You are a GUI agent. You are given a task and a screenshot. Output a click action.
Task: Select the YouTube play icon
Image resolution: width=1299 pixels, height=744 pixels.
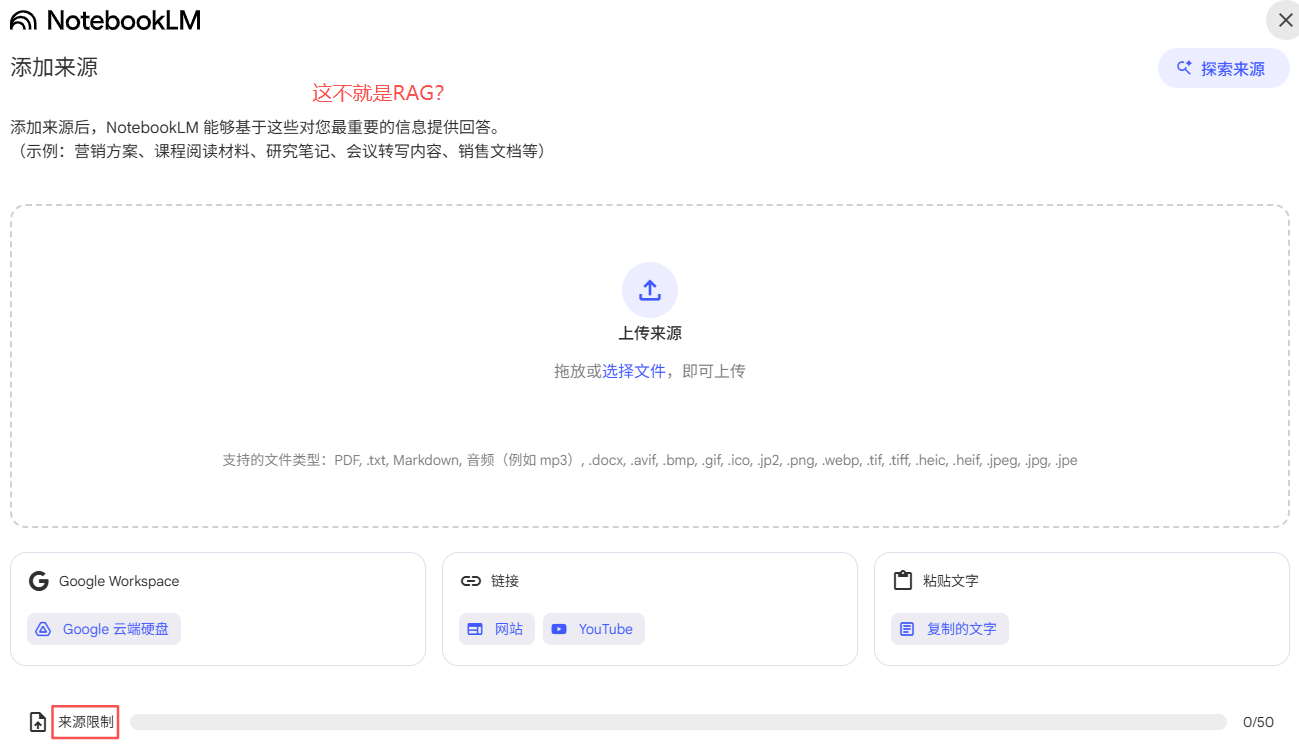point(559,629)
